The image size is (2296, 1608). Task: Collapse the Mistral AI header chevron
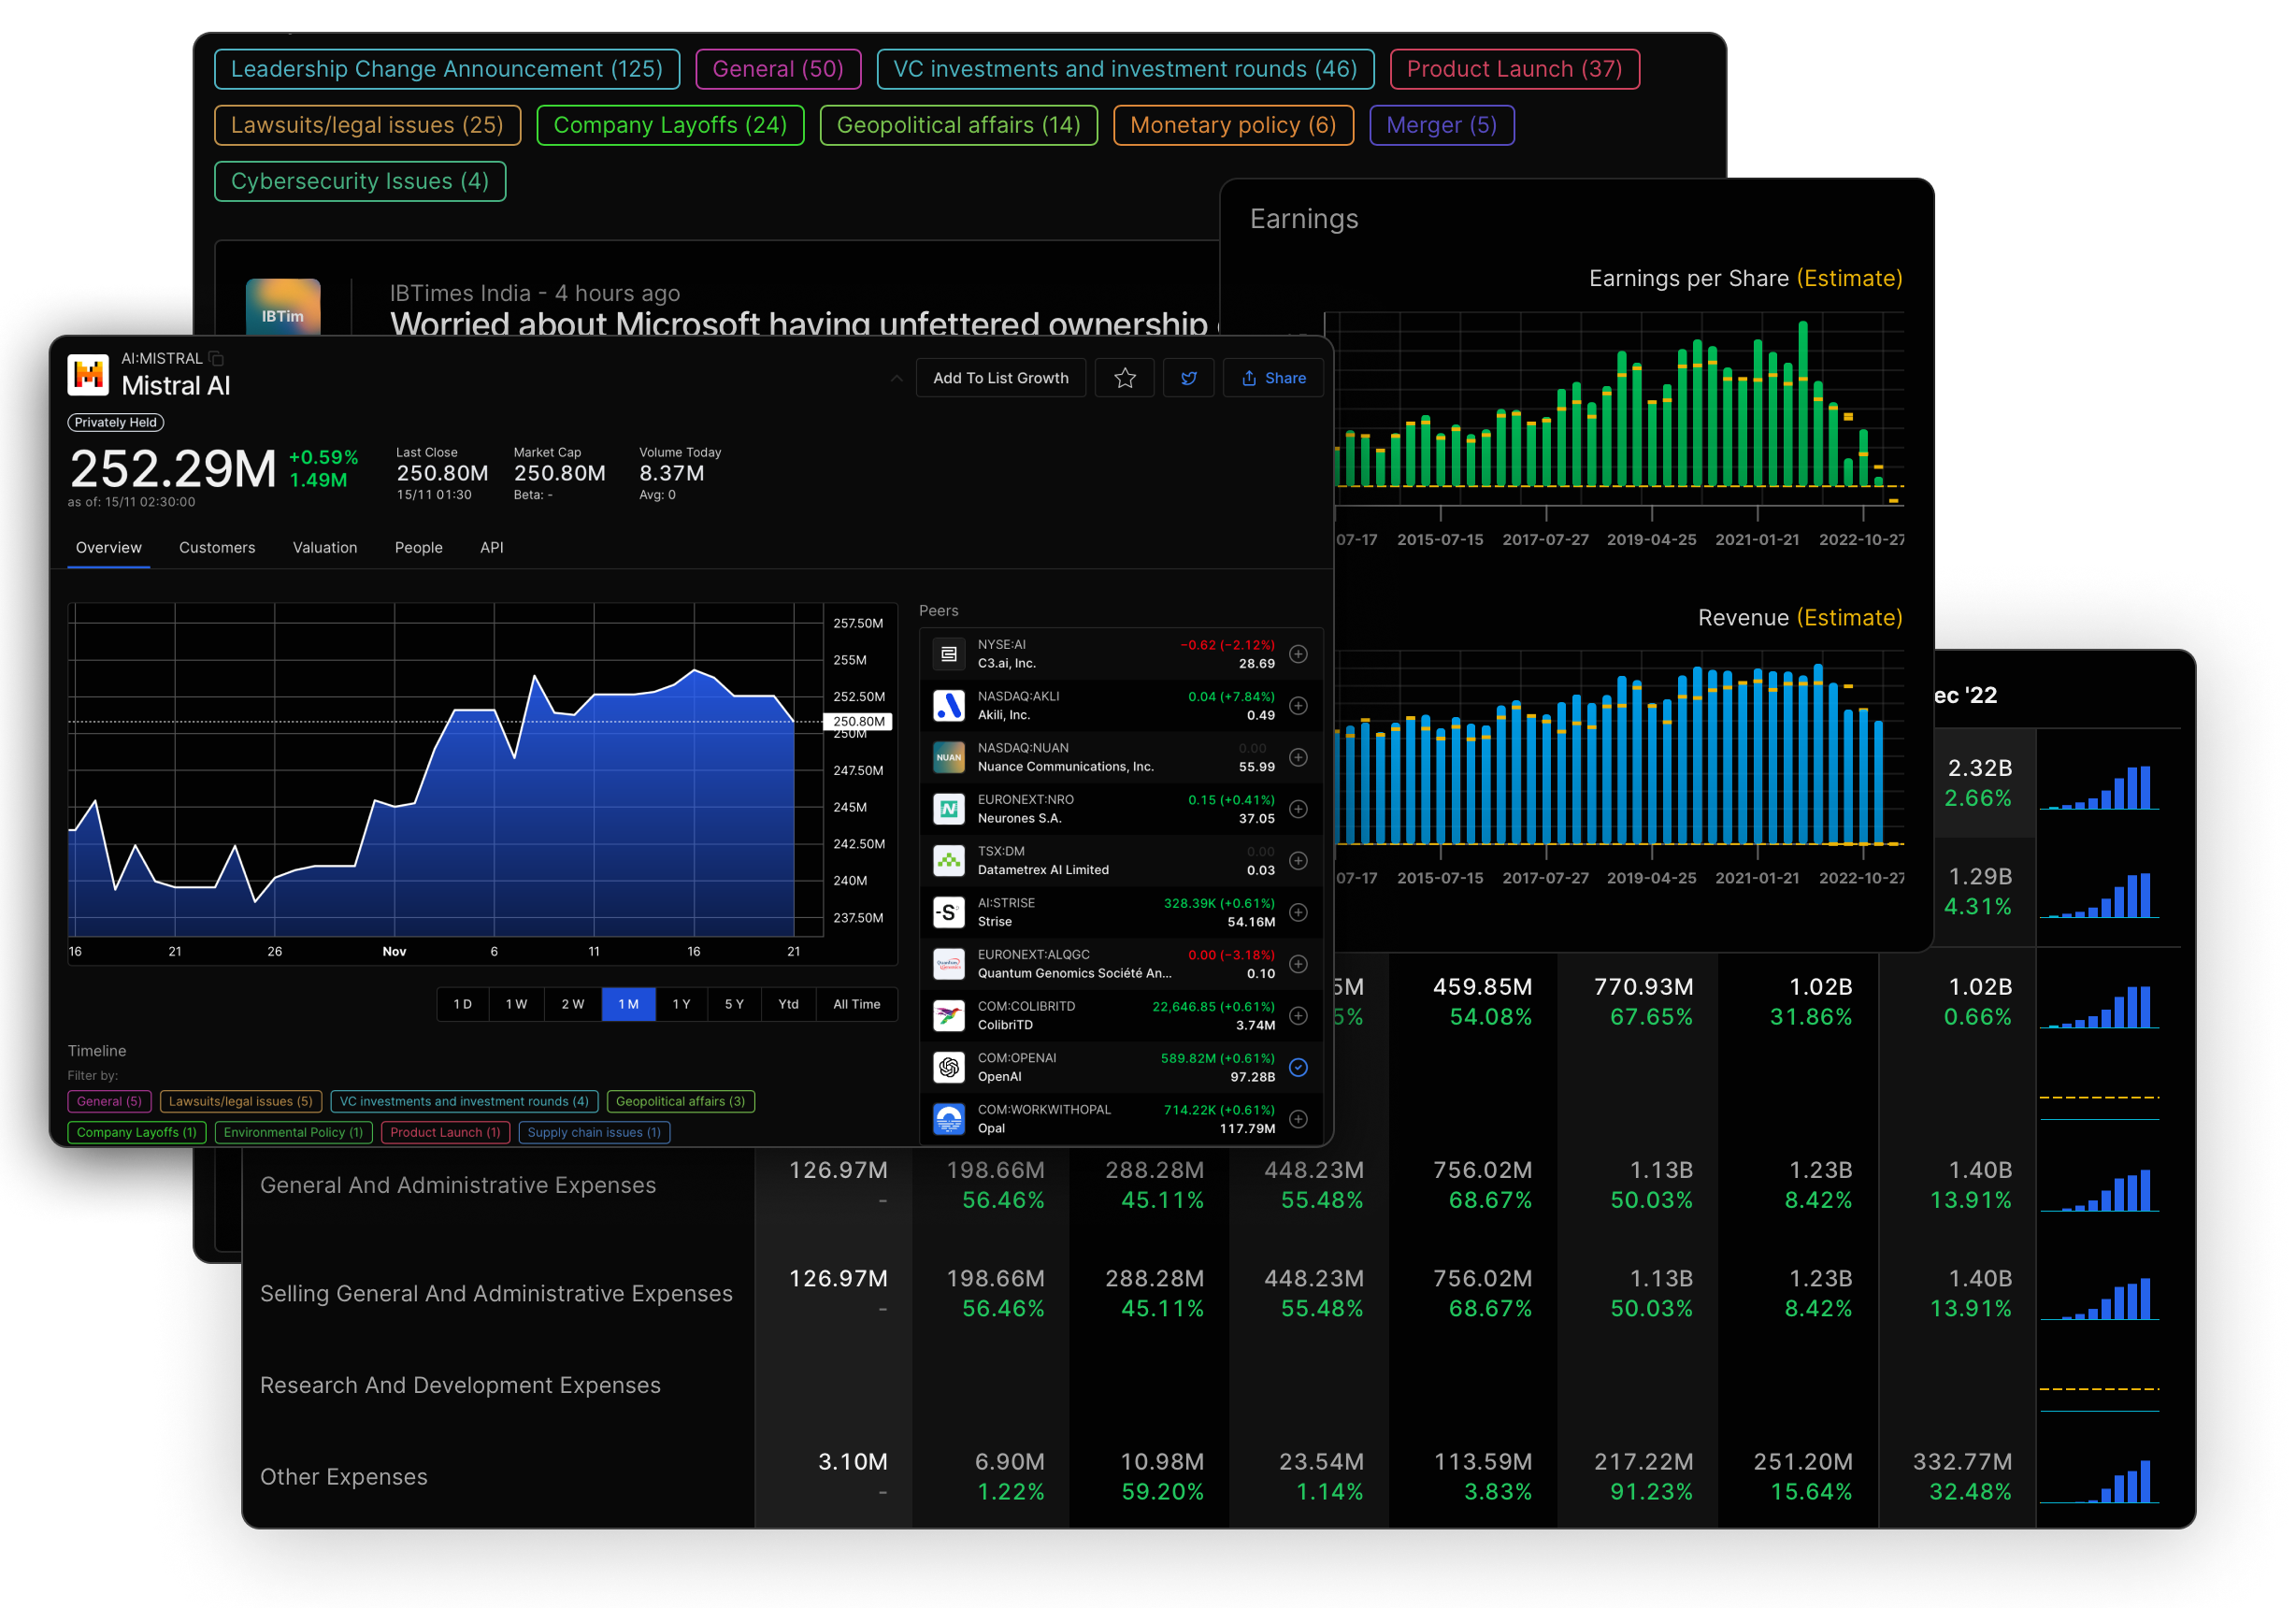(x=897, y=378)
